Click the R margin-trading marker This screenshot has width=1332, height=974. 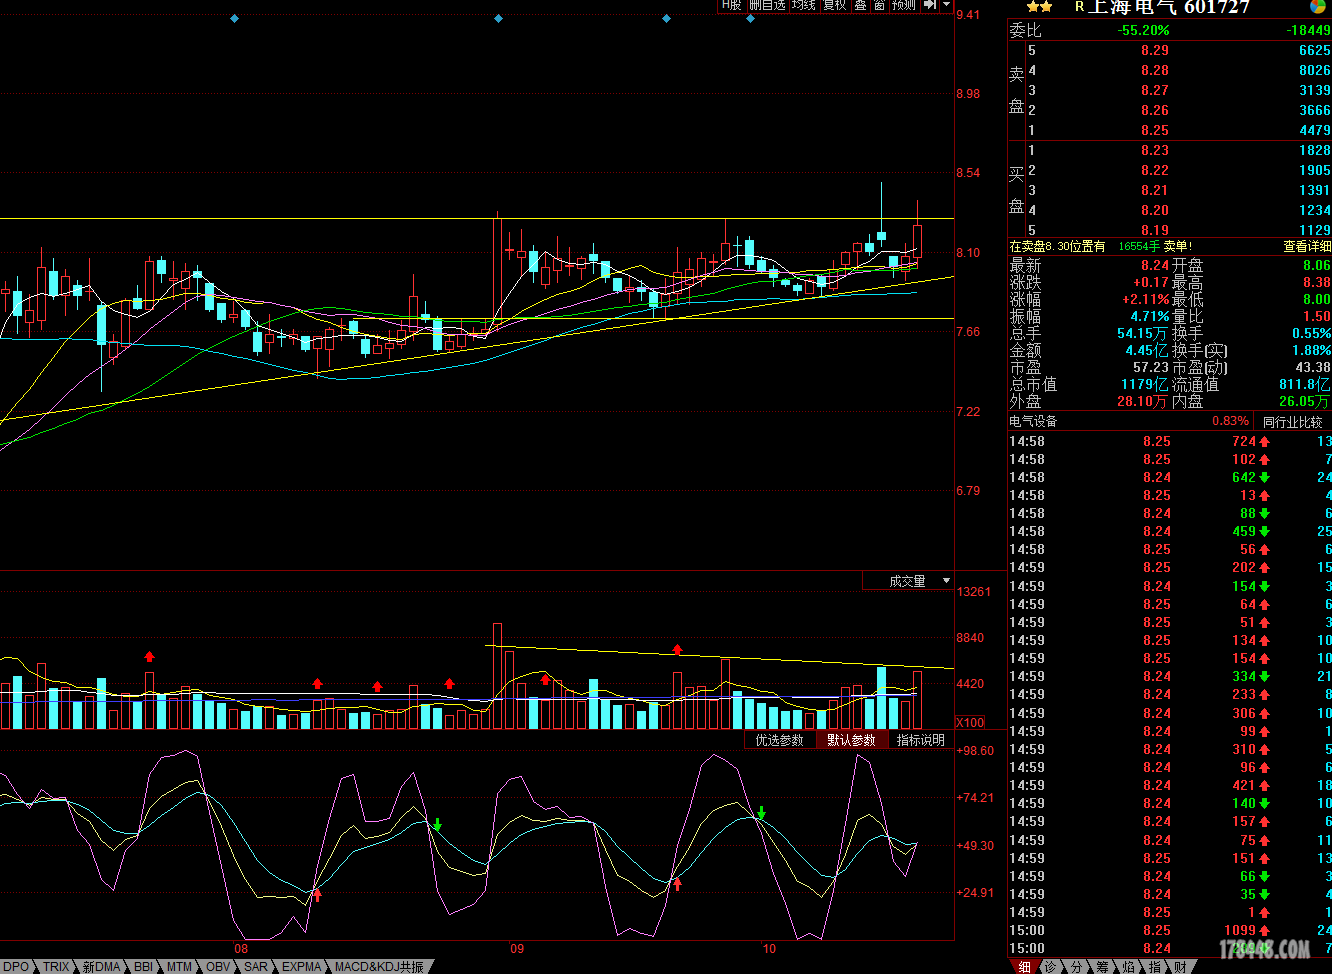pos(1079,7)
